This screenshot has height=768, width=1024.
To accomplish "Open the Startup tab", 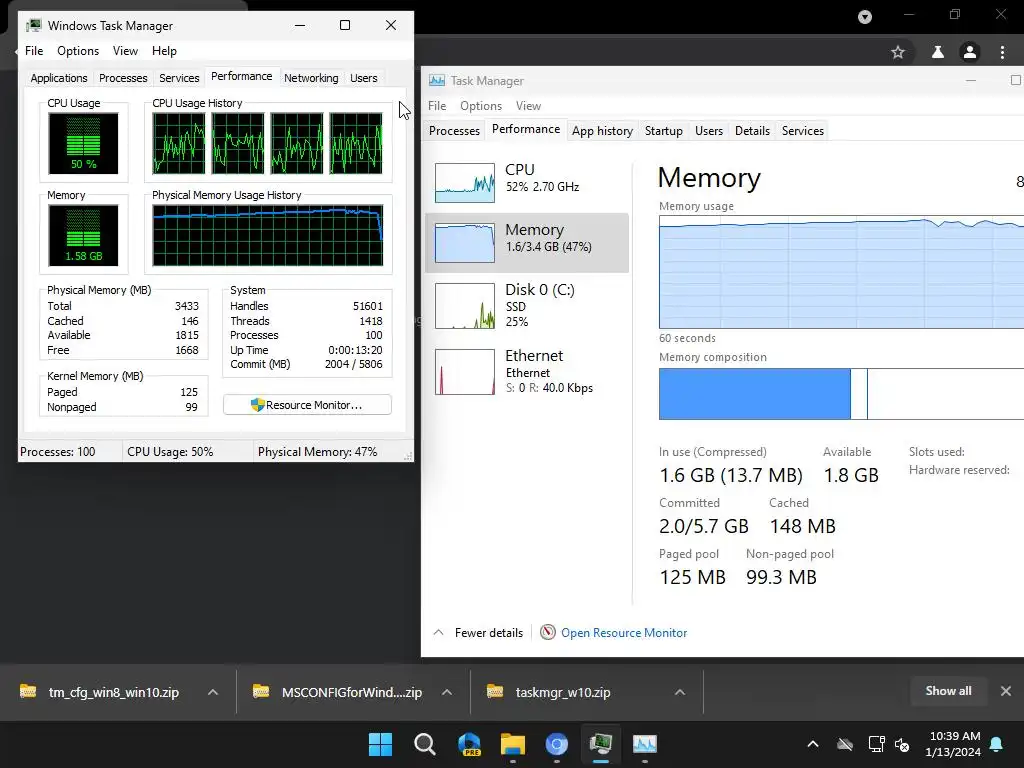I will tap(664, 131).
